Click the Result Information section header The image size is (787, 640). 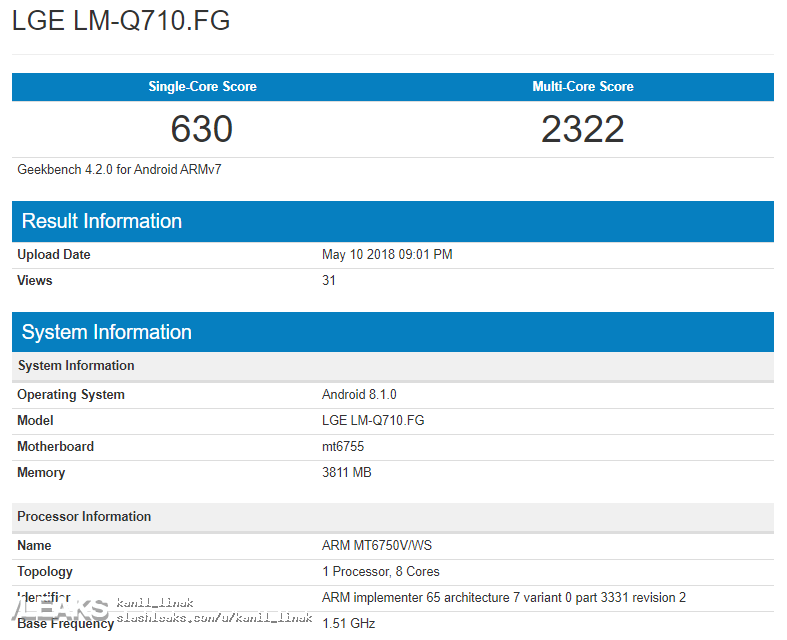tap(393, 221)
